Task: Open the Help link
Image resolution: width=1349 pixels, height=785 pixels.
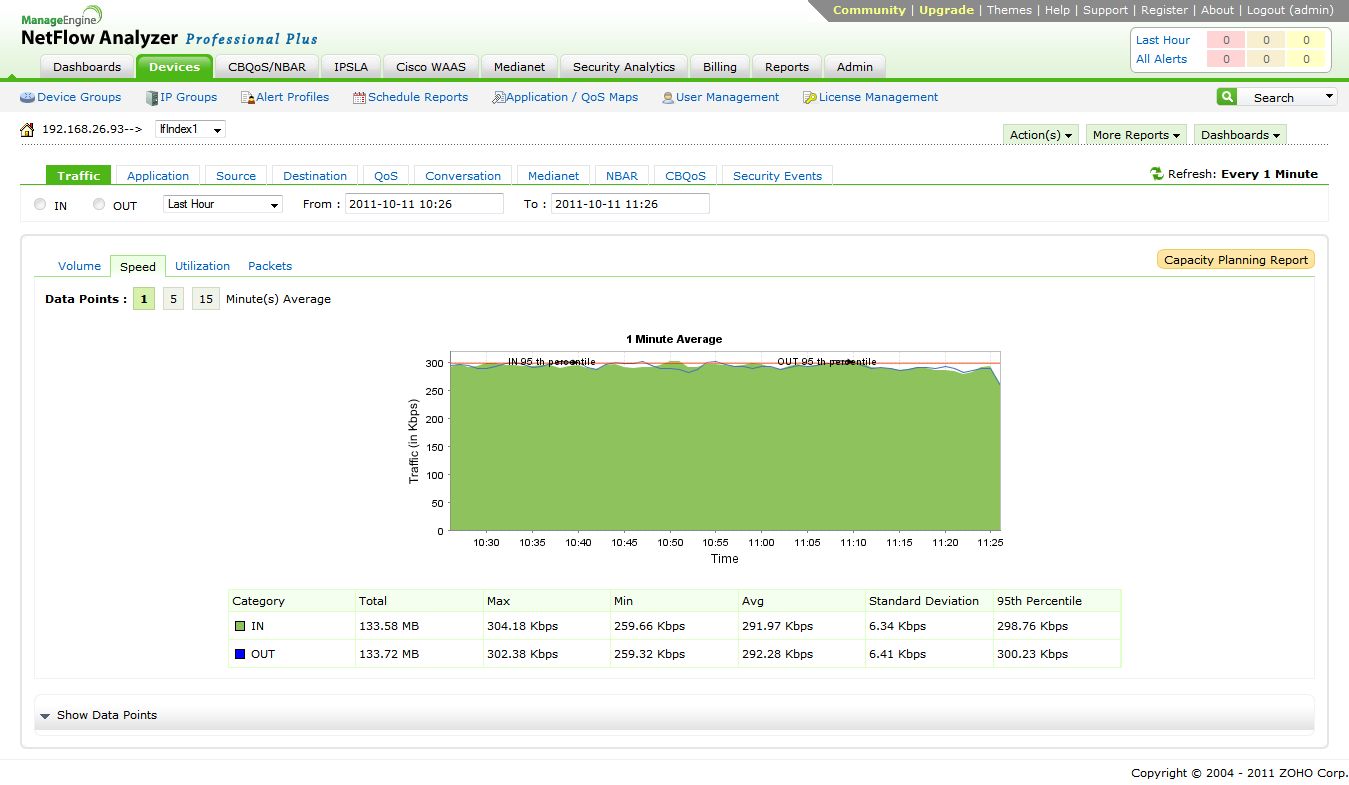Action: click(x=1057, y=10)
